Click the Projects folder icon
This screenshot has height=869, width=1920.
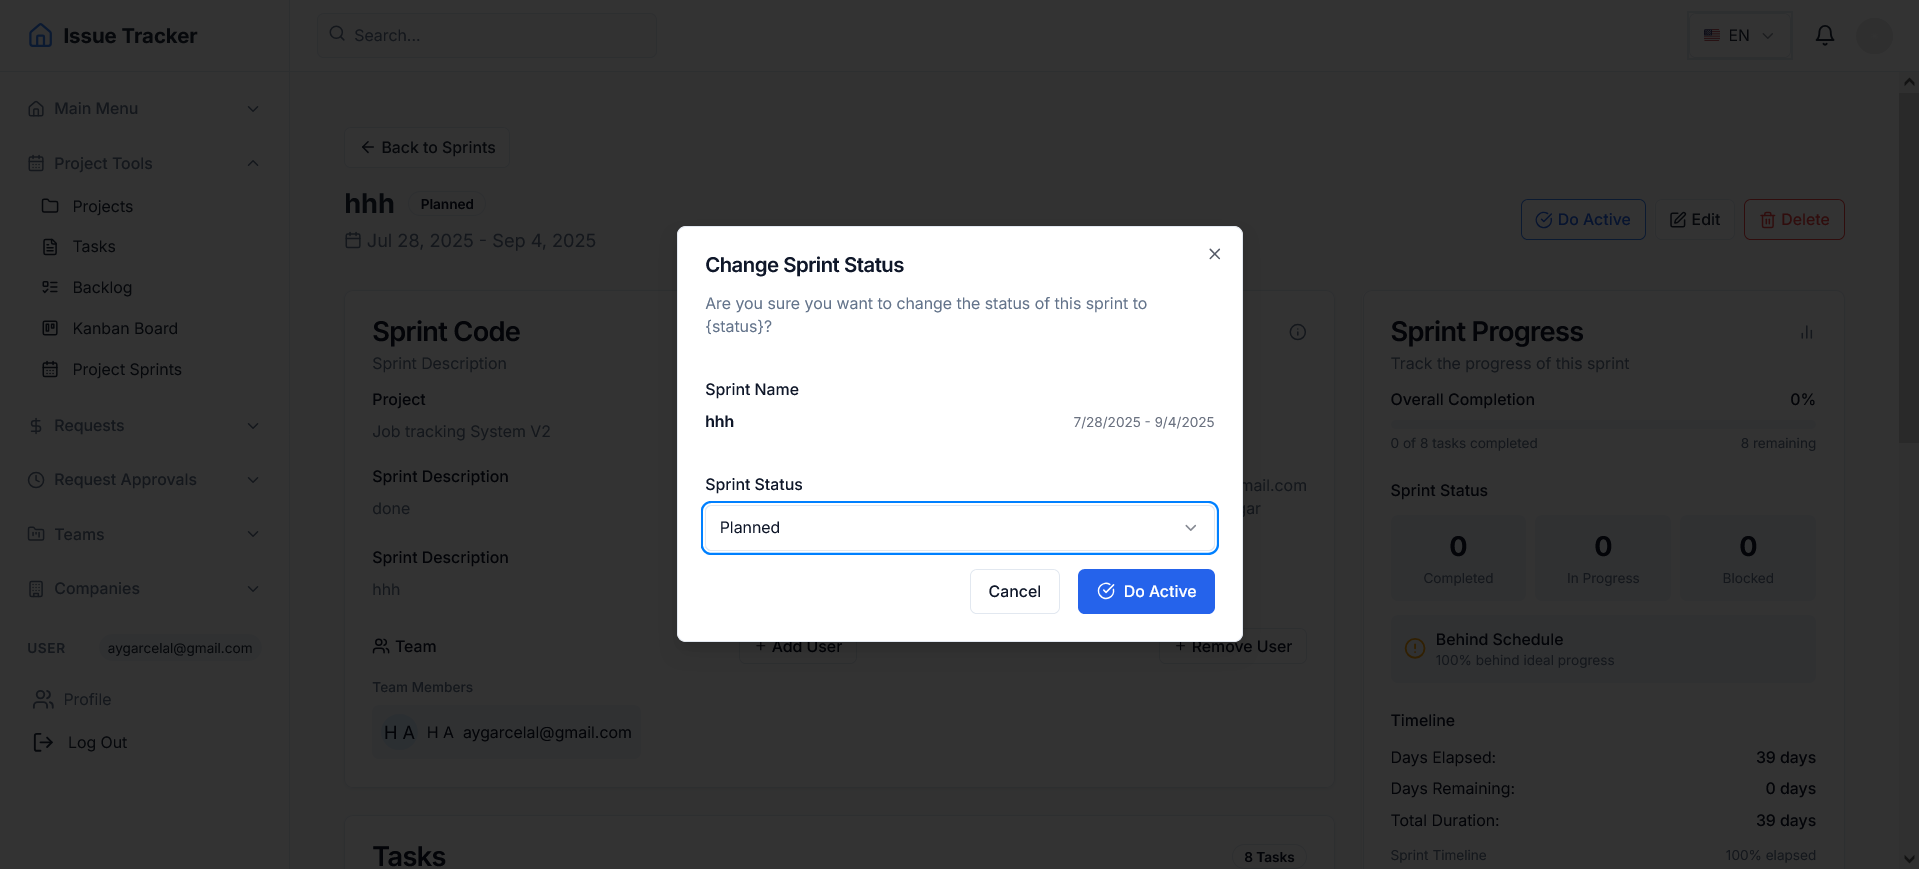50,206
